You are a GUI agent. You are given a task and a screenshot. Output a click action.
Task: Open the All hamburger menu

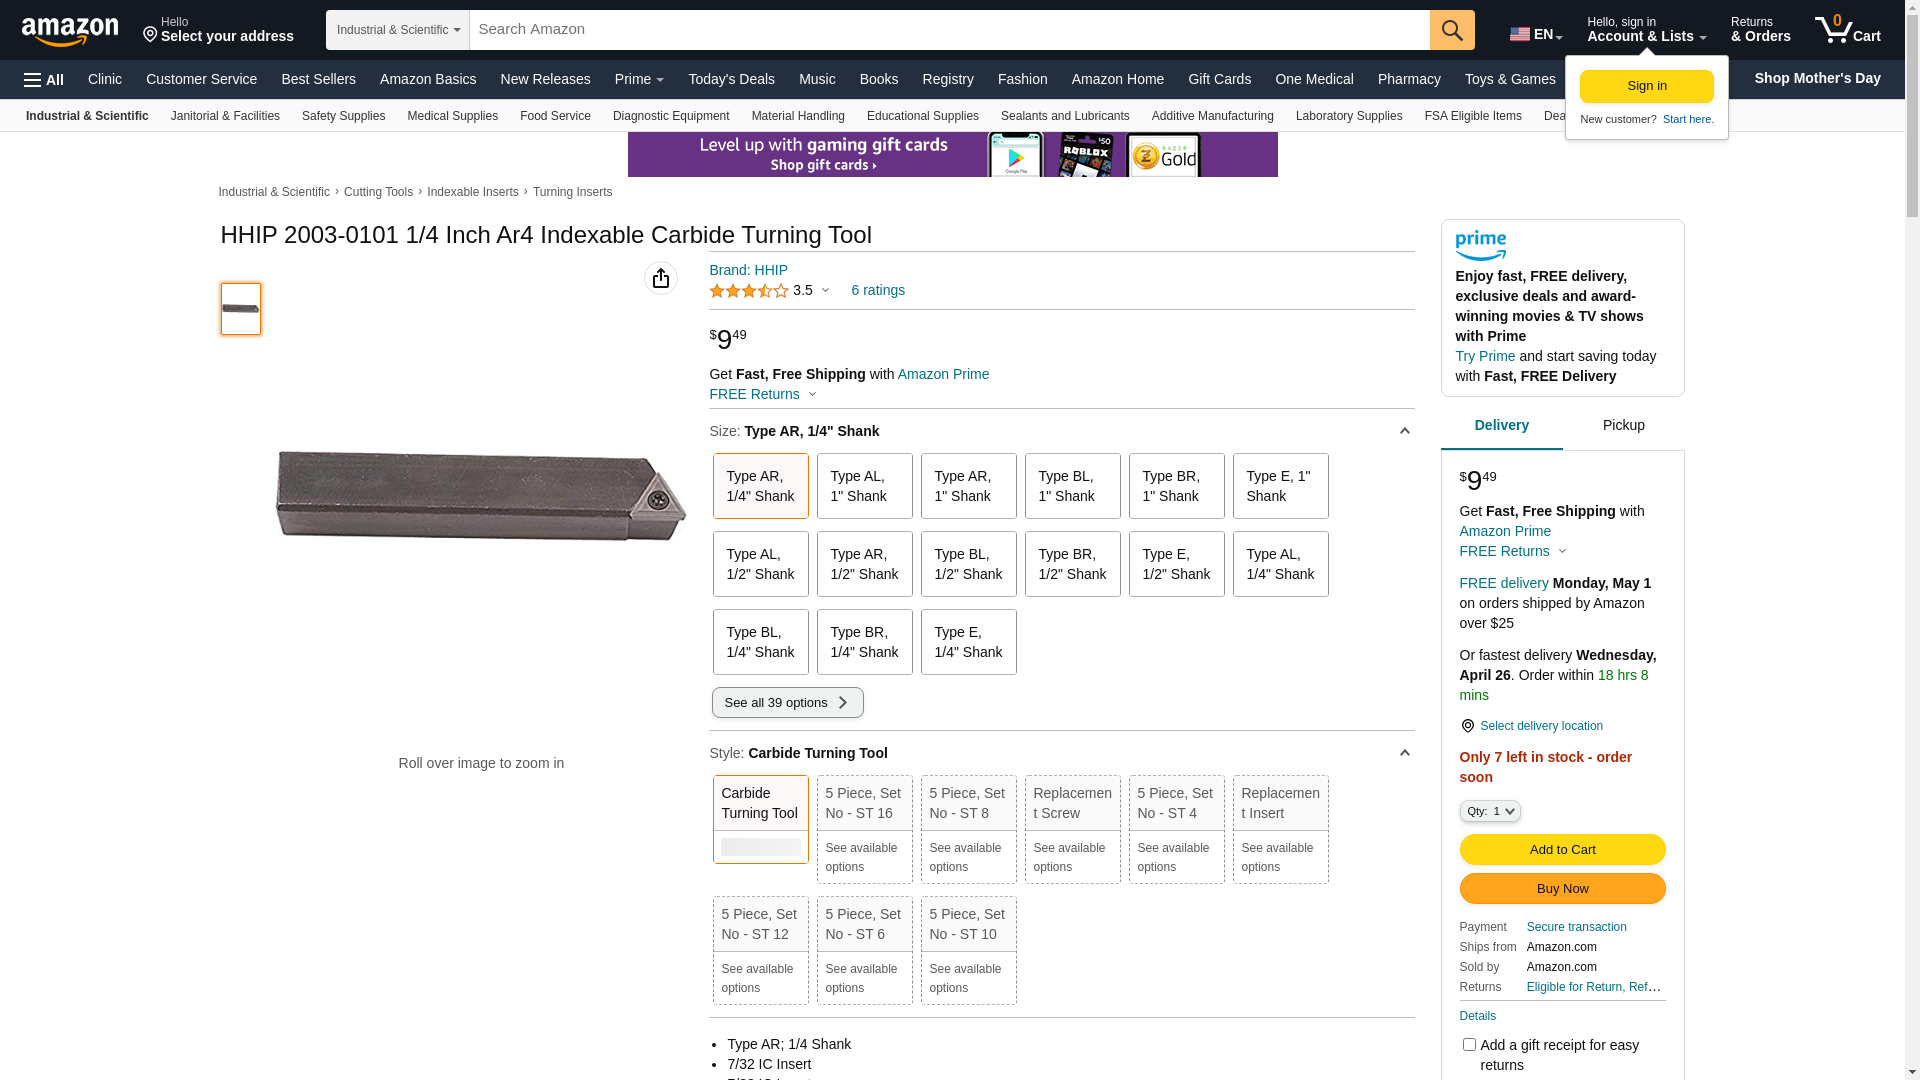point(44,80)
